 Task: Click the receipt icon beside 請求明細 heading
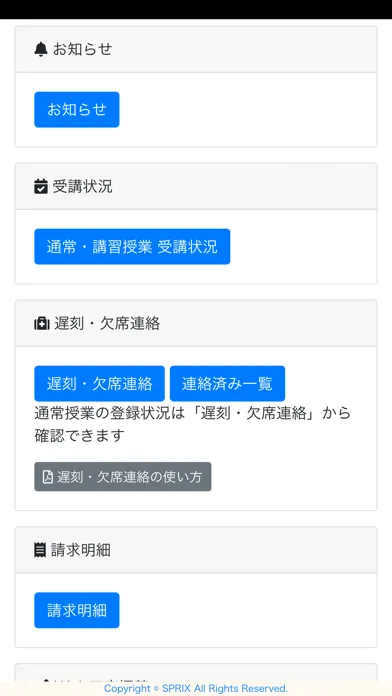click(40, 550)
